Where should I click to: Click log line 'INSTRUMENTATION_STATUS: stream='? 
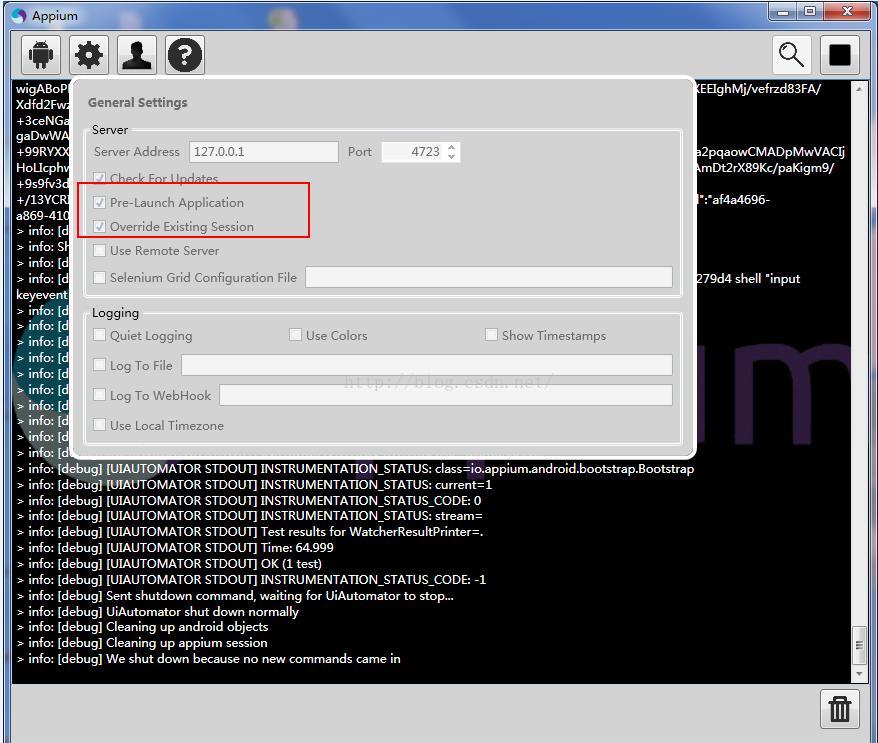(249, 516)
